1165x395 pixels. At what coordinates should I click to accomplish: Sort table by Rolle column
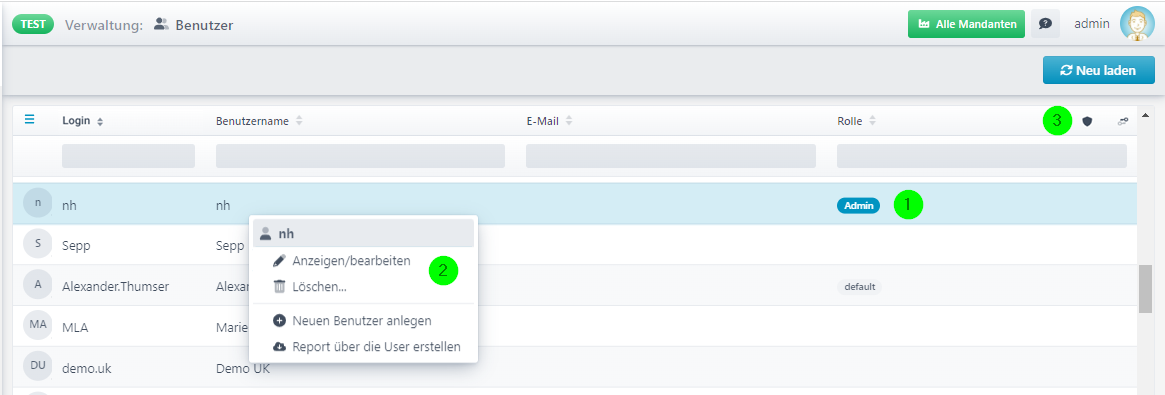857,121
